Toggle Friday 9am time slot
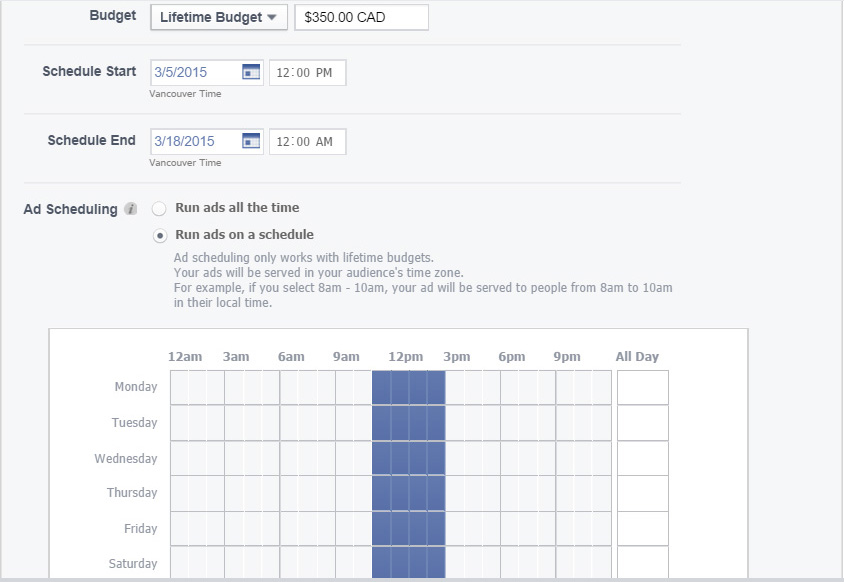This screenshot has width=844, height=582. coord(344,529)
